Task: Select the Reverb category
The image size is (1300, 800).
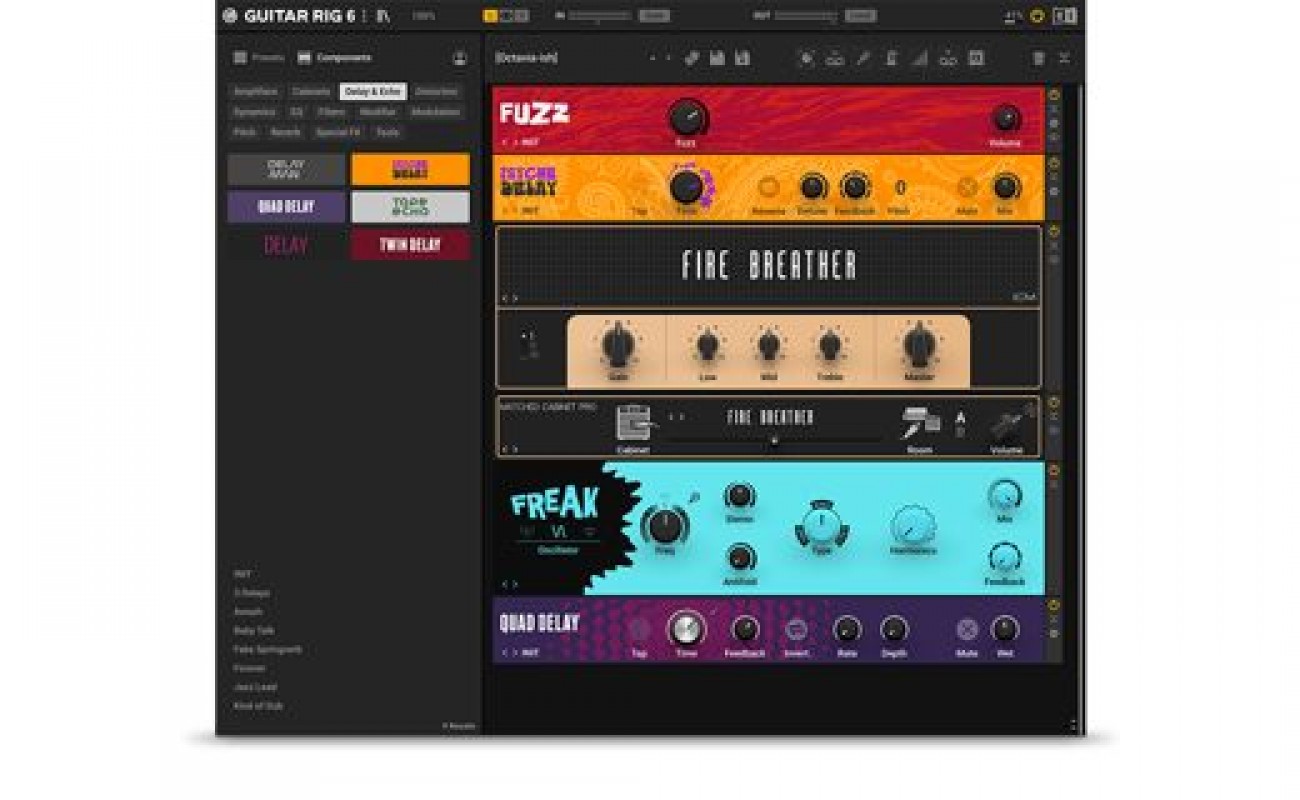Action: click(285, 132)
